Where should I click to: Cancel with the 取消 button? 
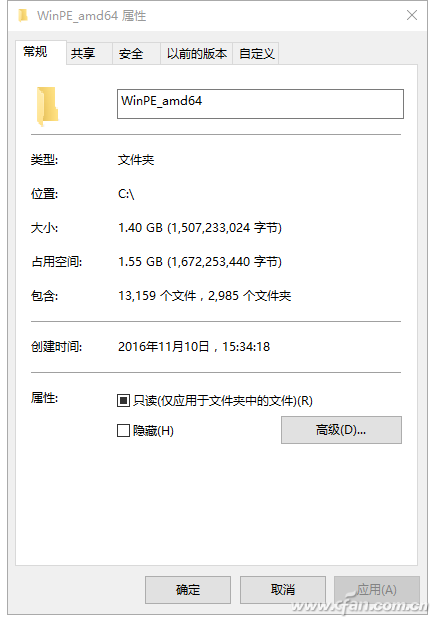pyautogui.click(x=283, y=589)
